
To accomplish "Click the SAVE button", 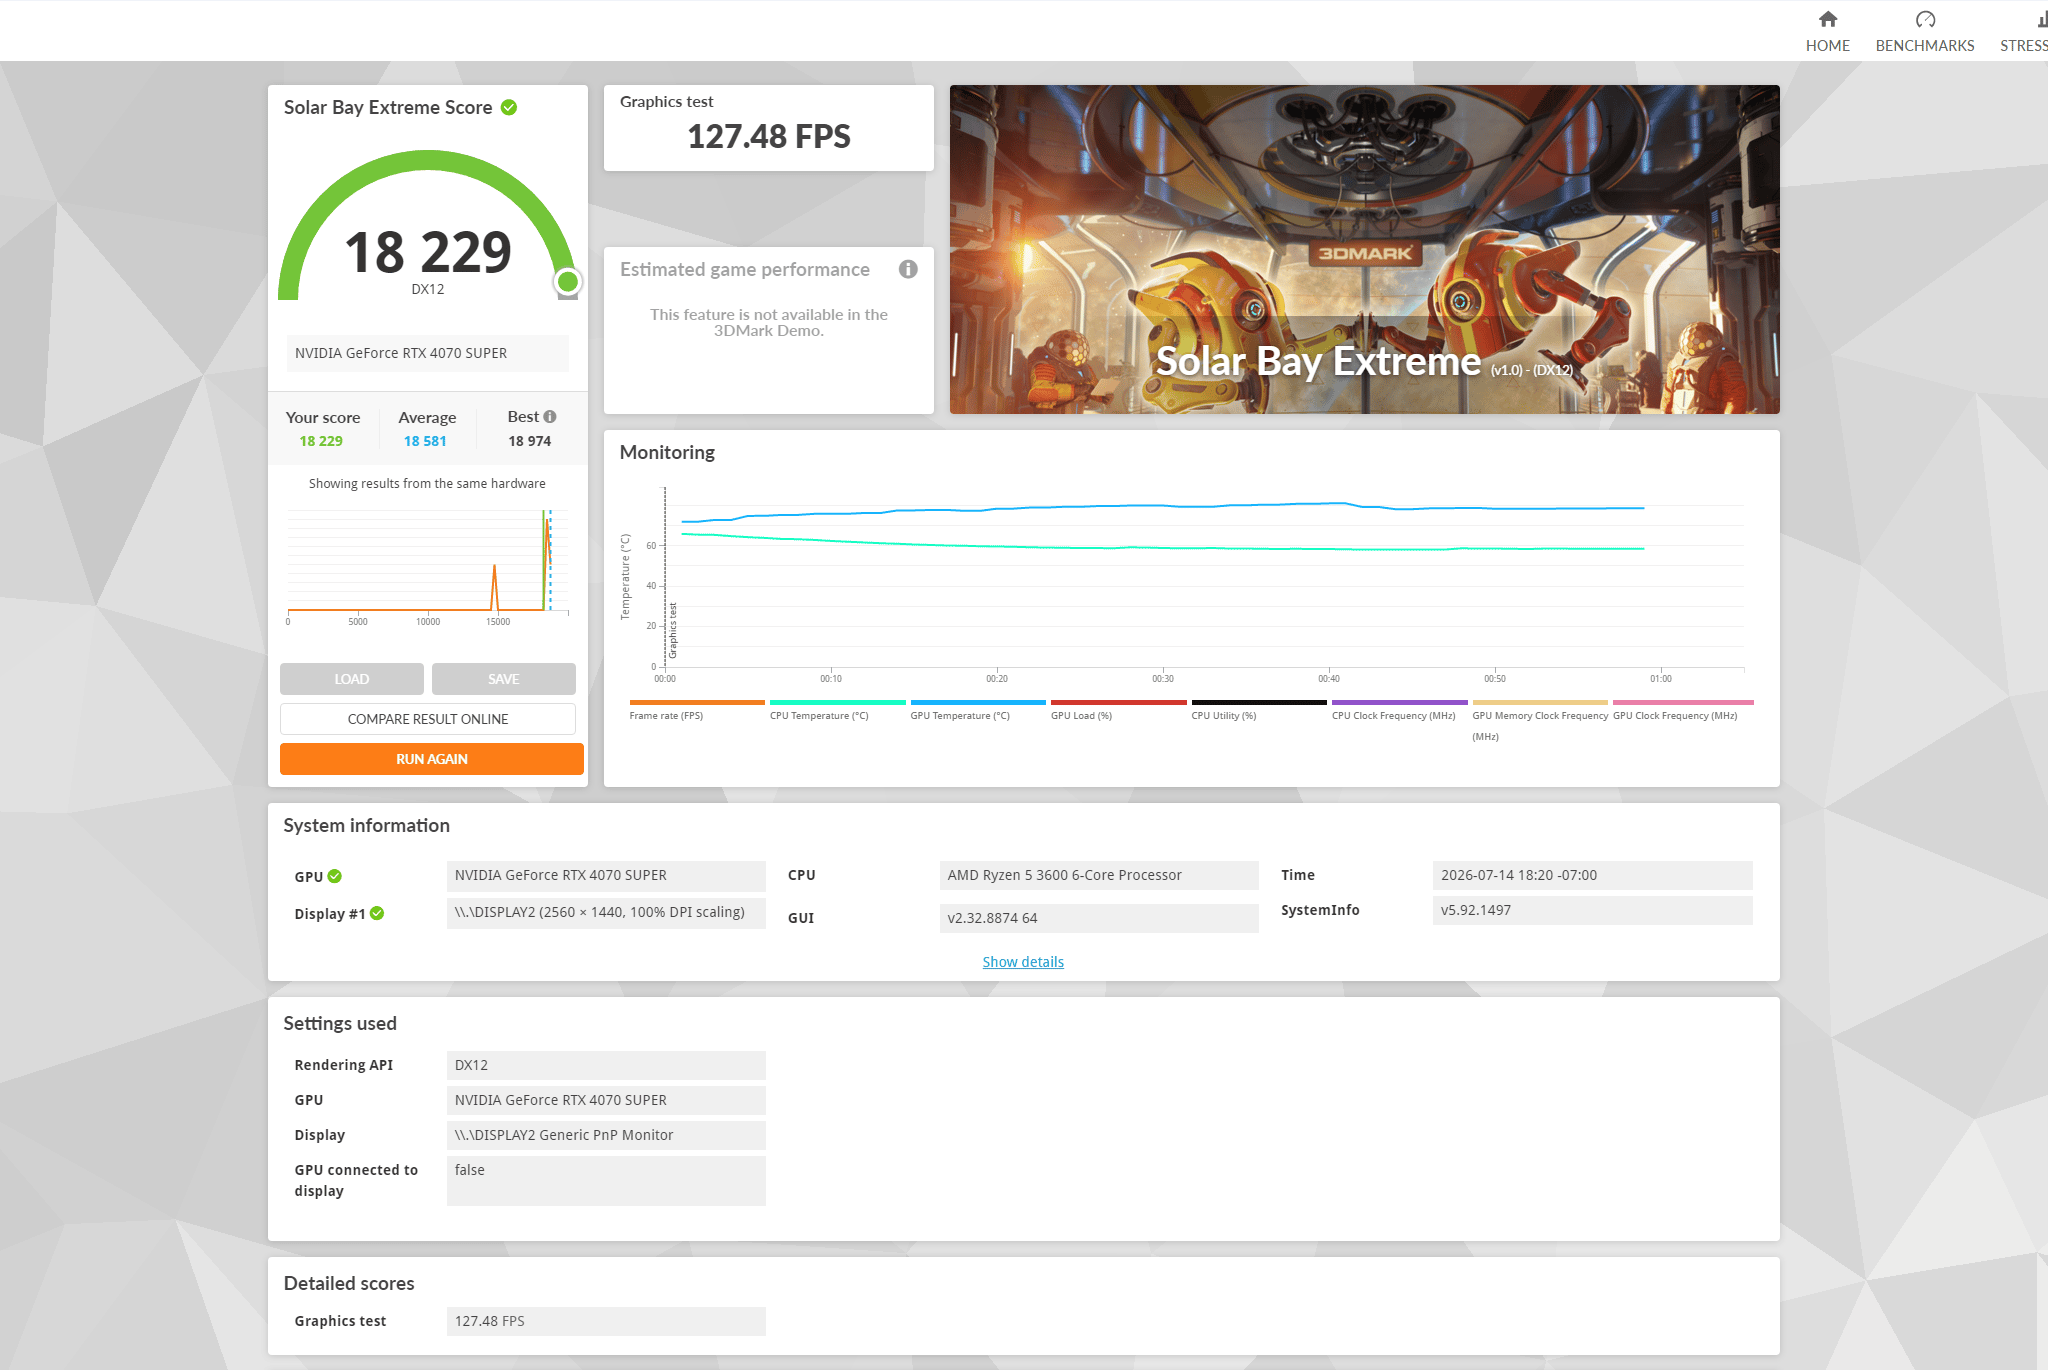I will click(x=504, y=679).
